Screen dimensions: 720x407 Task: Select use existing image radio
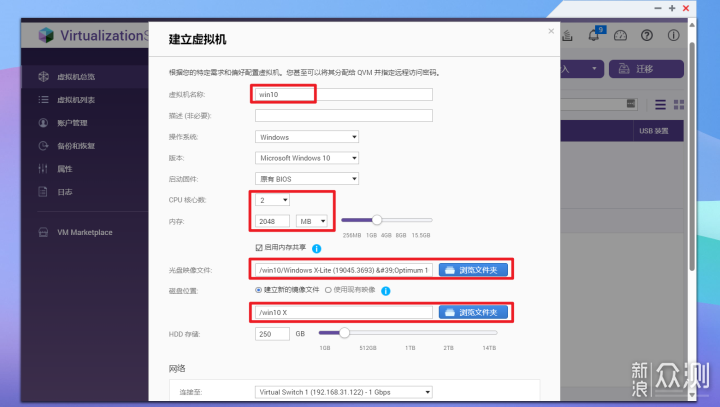[x=328, y=290]
